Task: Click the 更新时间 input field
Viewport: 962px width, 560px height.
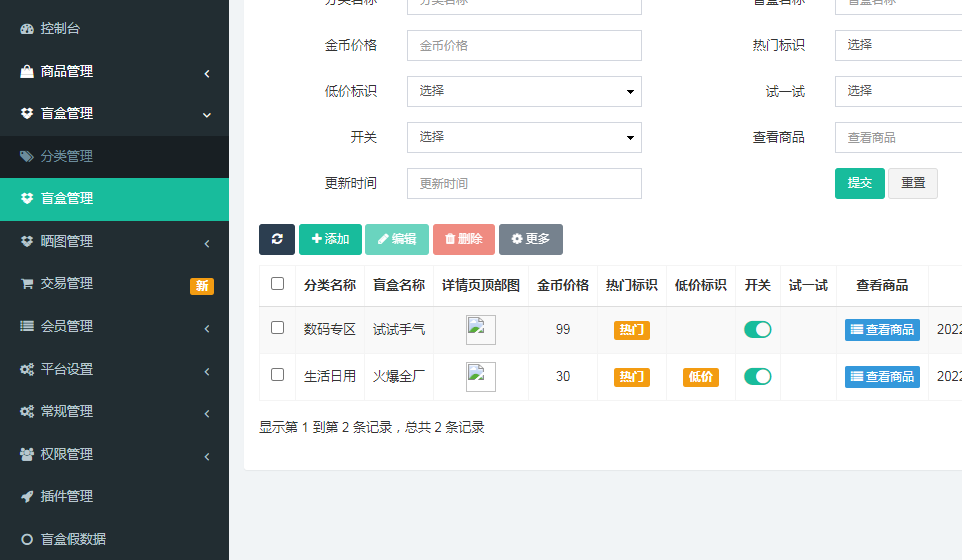Action: 524,183
